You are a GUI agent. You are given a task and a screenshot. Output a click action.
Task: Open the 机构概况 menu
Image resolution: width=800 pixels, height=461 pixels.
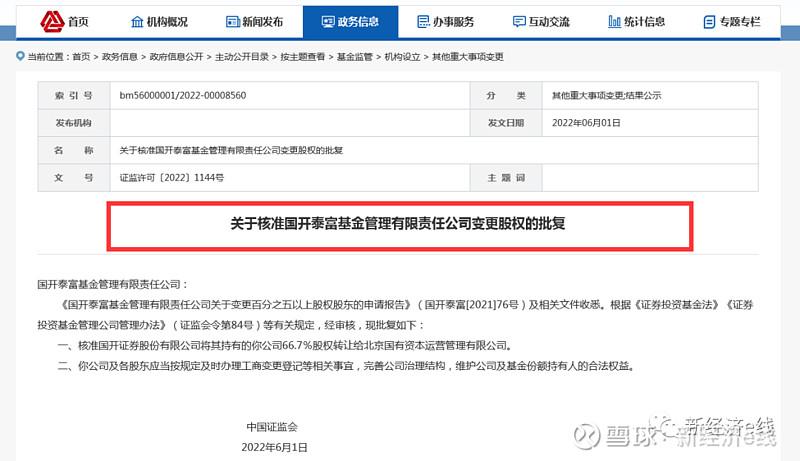tap(167, 21)
